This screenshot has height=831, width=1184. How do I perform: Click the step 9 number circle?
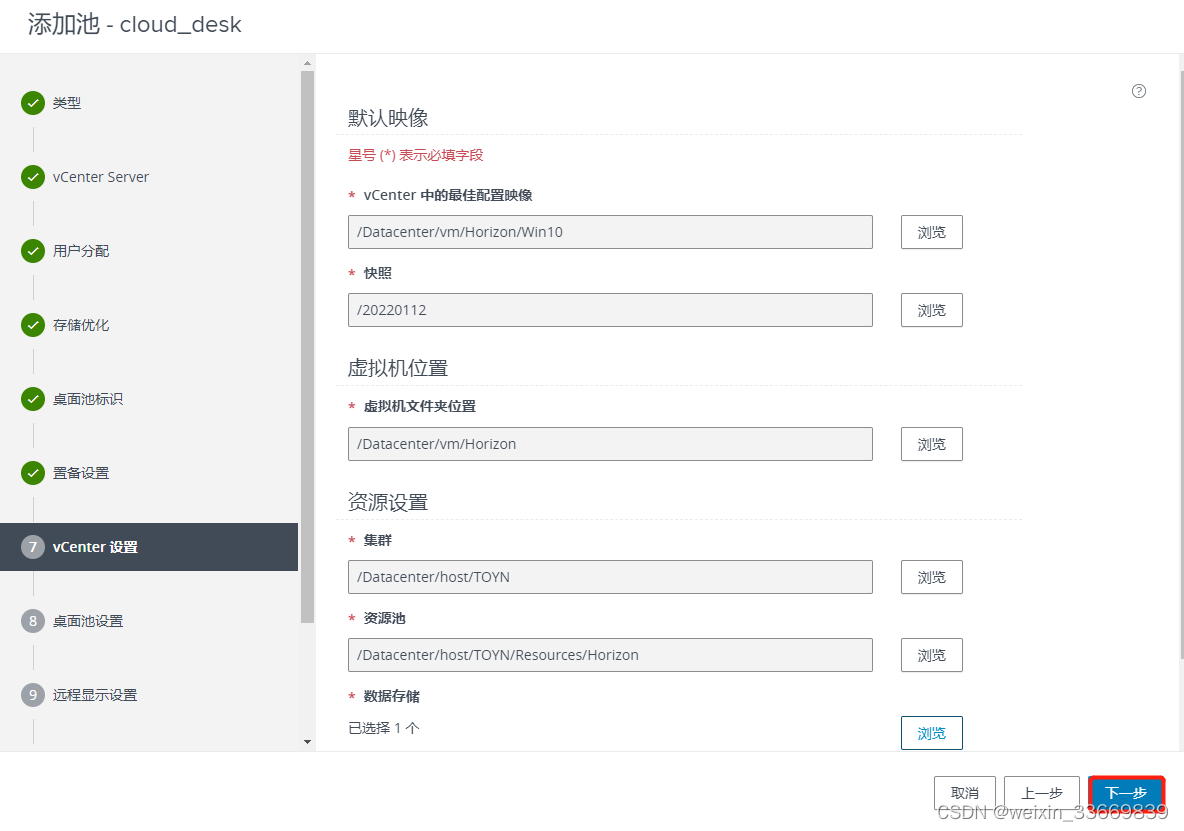(33, 694)
